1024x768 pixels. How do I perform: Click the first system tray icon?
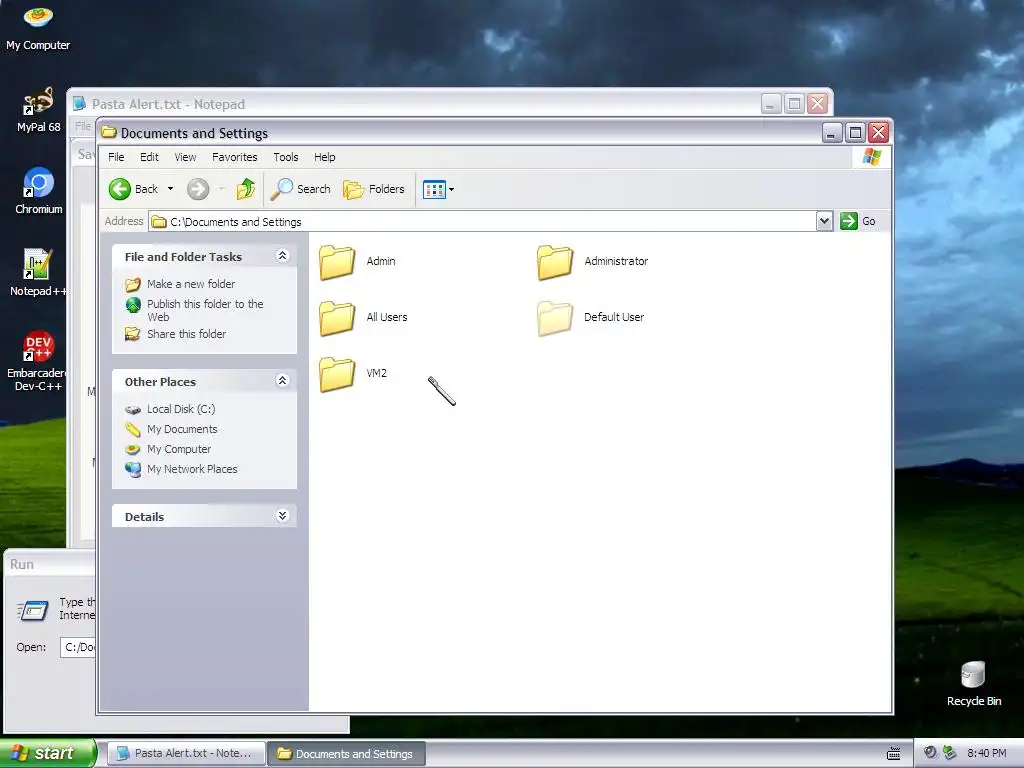click(930, 753)
